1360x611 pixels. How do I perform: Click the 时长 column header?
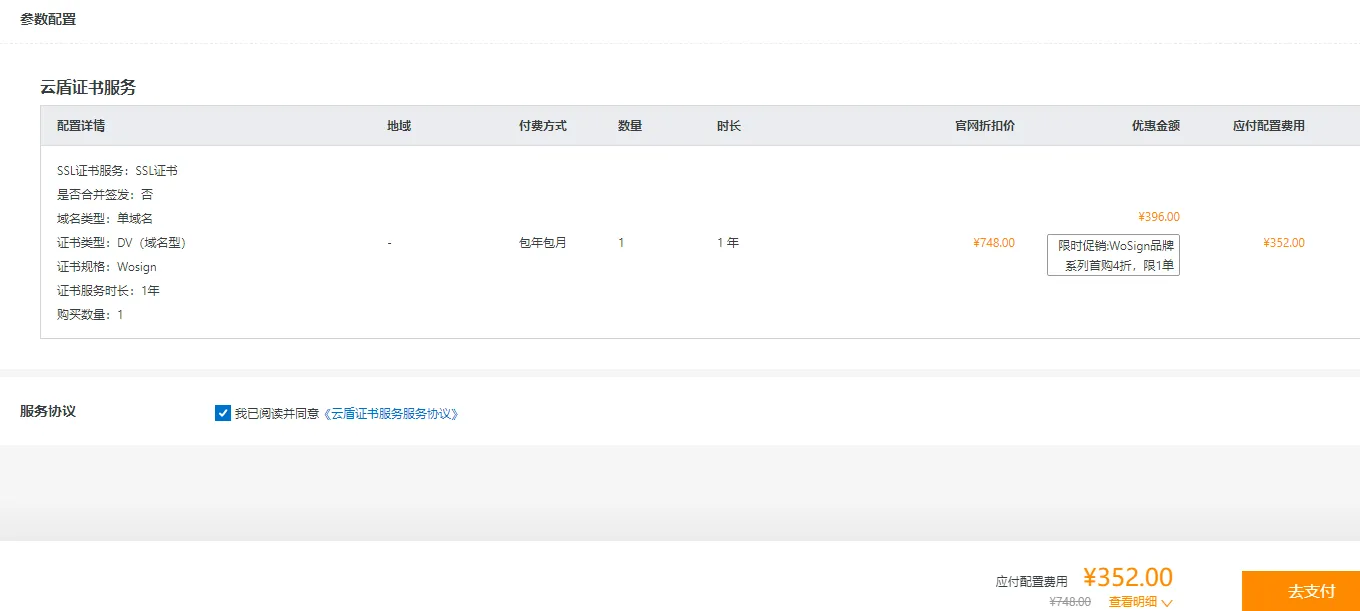point(729,126)
